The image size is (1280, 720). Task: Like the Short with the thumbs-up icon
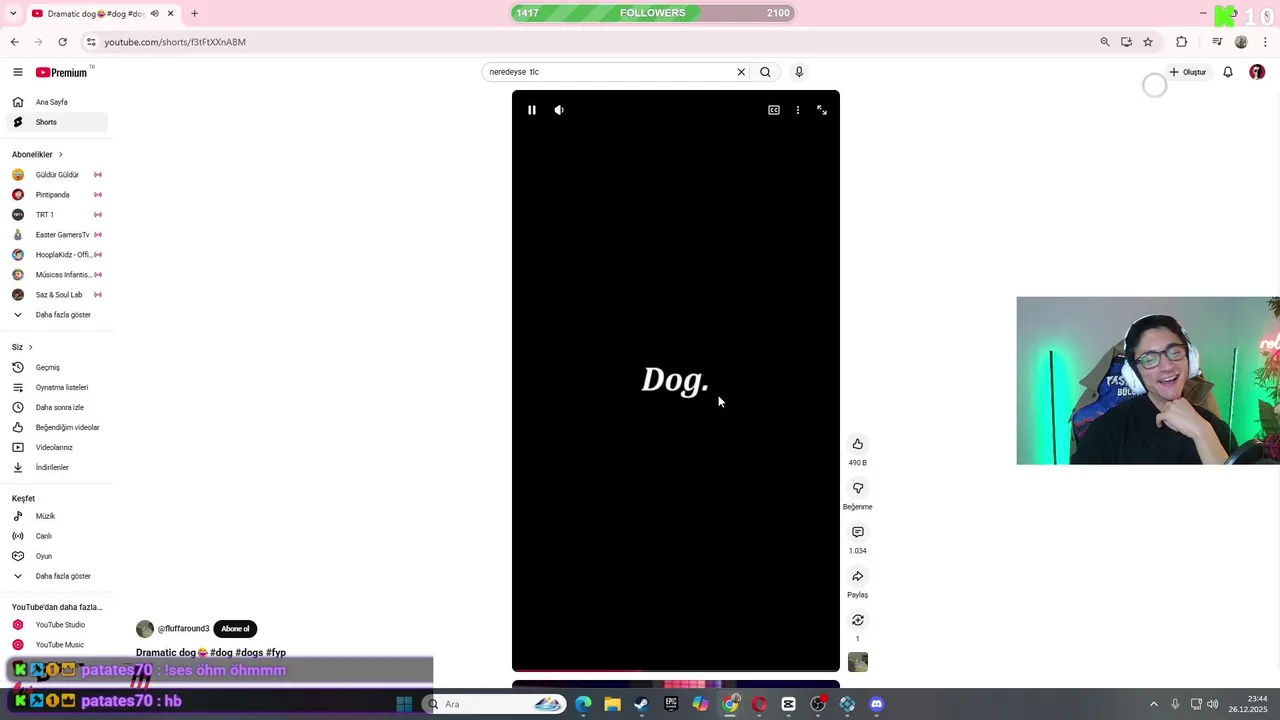click(x=858, y=444)
